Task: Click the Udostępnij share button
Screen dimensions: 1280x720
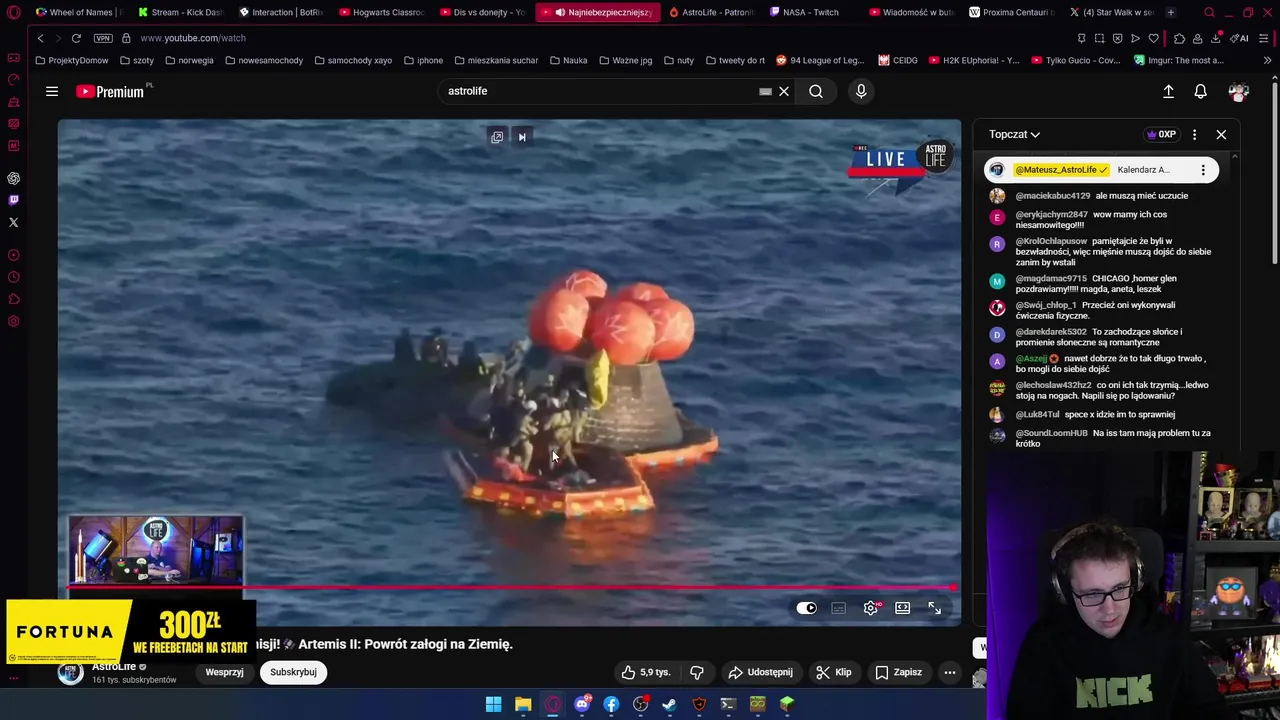Action: (760, 672)
